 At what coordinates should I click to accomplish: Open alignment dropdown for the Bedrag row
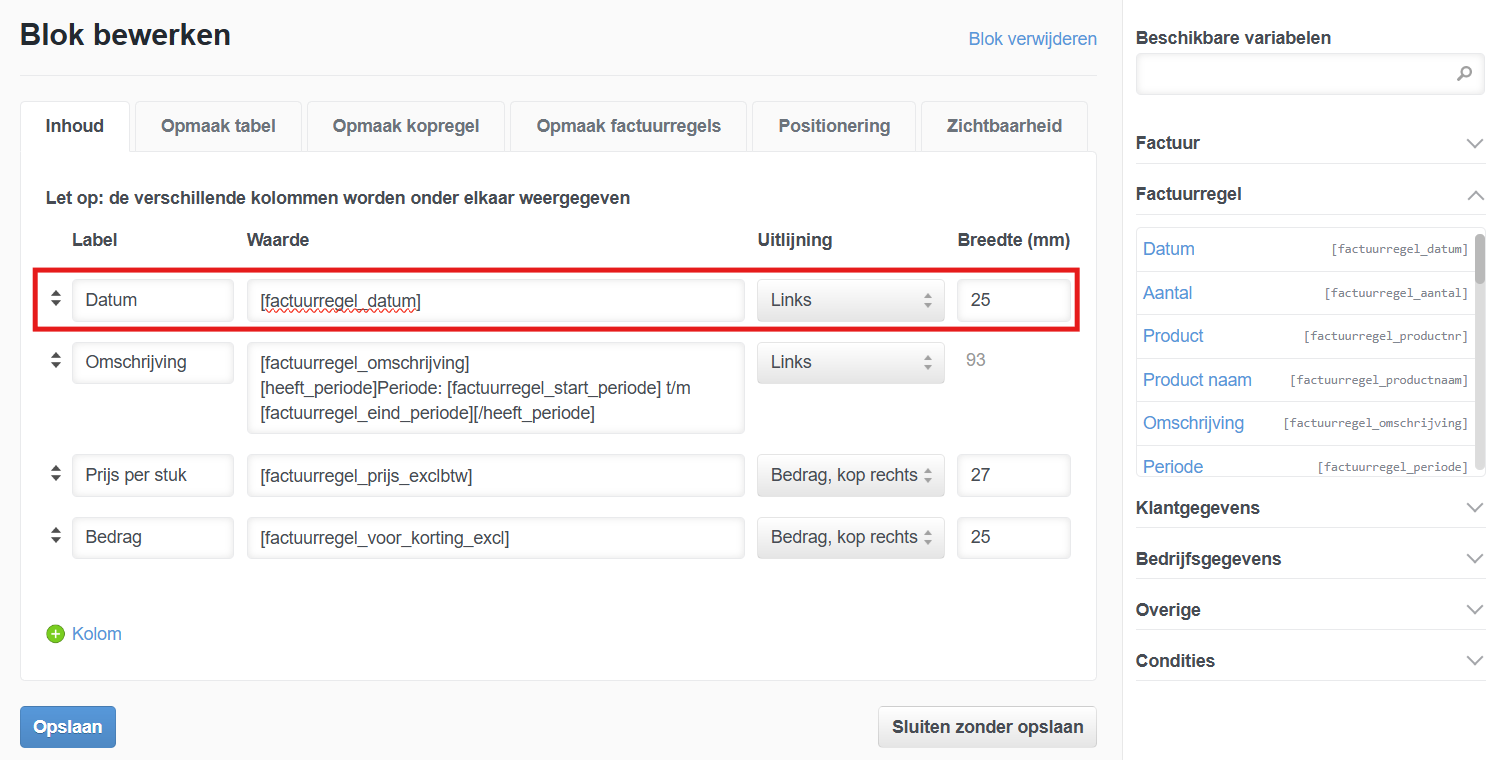coord(850,537)
